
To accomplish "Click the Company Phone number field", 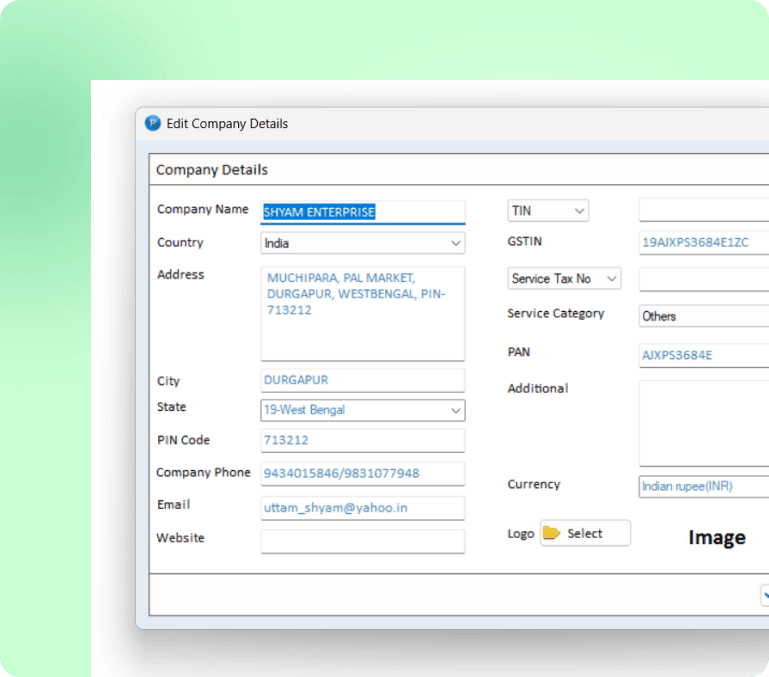I will click(x=362, y=473).
